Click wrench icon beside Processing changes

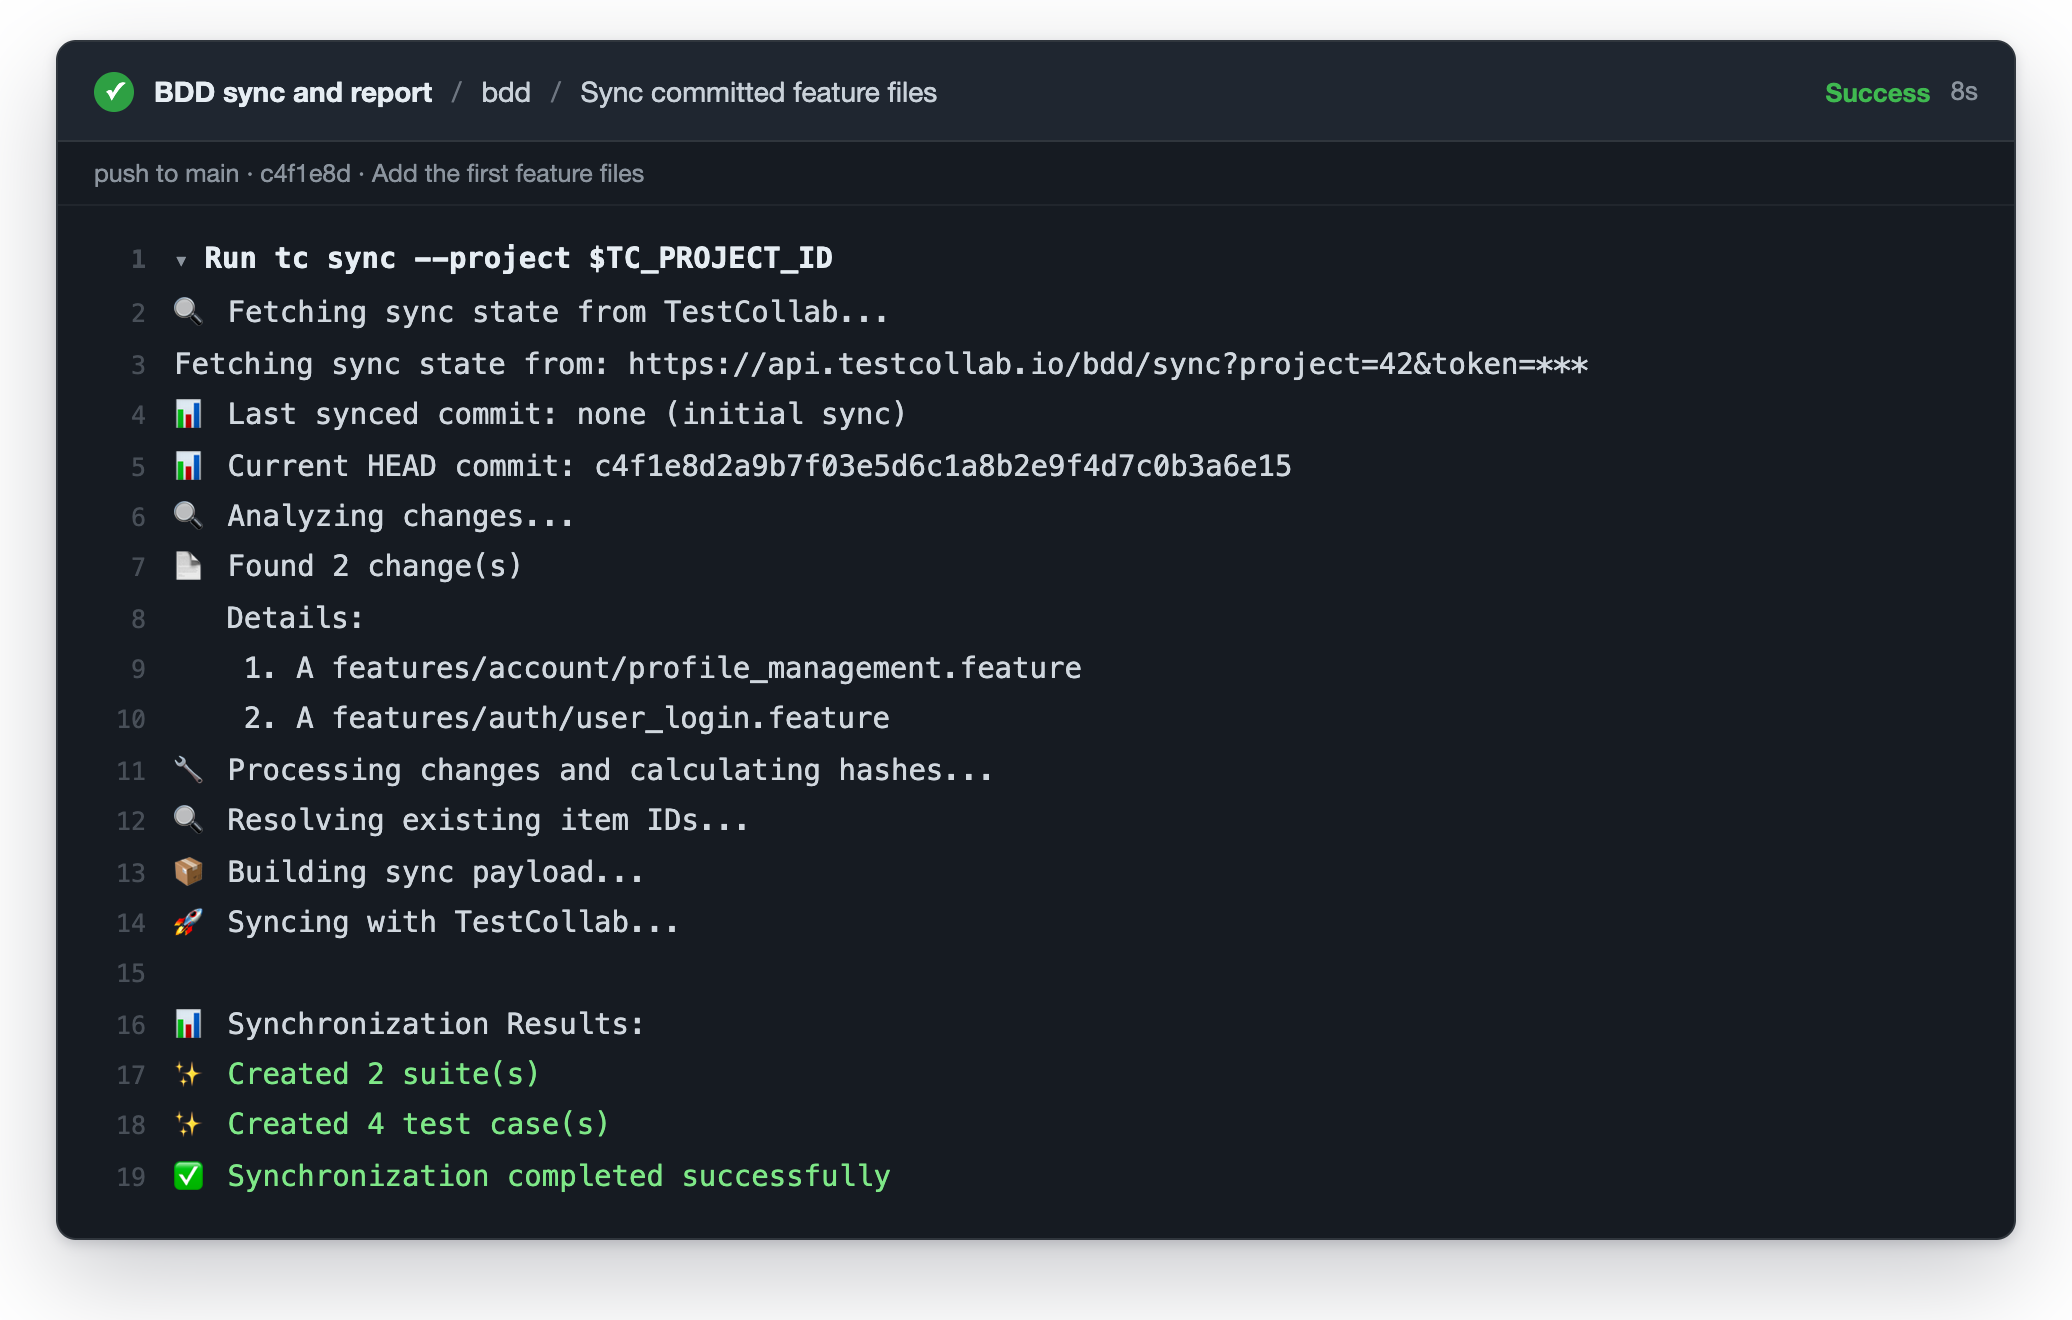coord(188,769)
